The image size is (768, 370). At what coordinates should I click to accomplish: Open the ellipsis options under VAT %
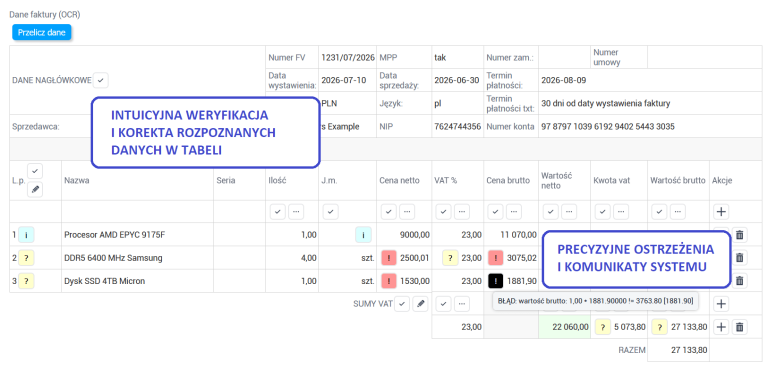point(462,212)
